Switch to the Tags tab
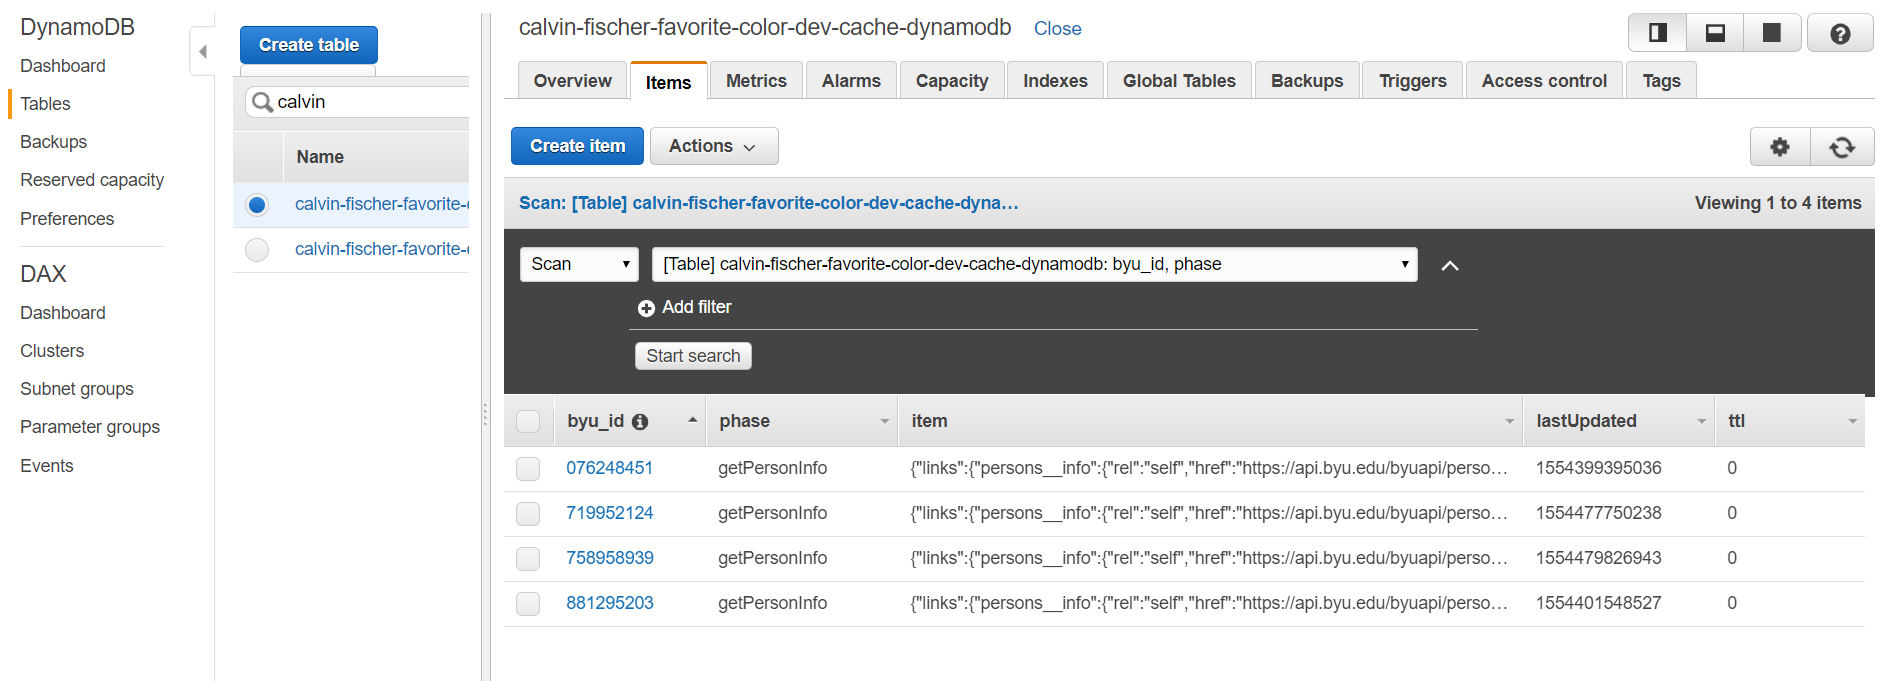This screenshot has height=681, width=1879. [1661, 81]
